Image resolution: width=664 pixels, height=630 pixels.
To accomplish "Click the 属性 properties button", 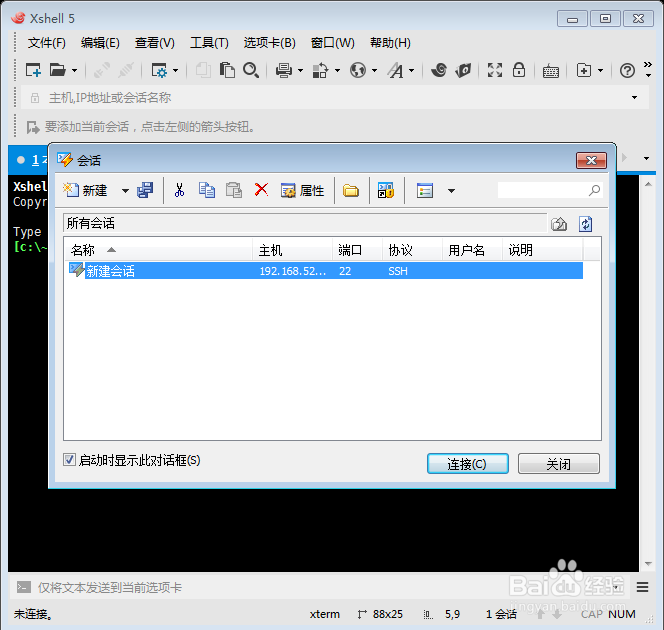I will (302, 191).
